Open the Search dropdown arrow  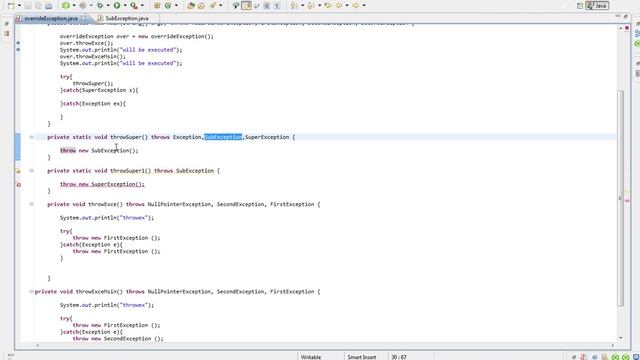coord(220,6)
